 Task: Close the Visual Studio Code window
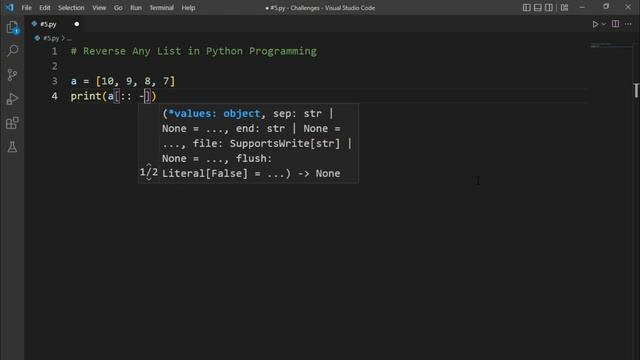point(628,7)
